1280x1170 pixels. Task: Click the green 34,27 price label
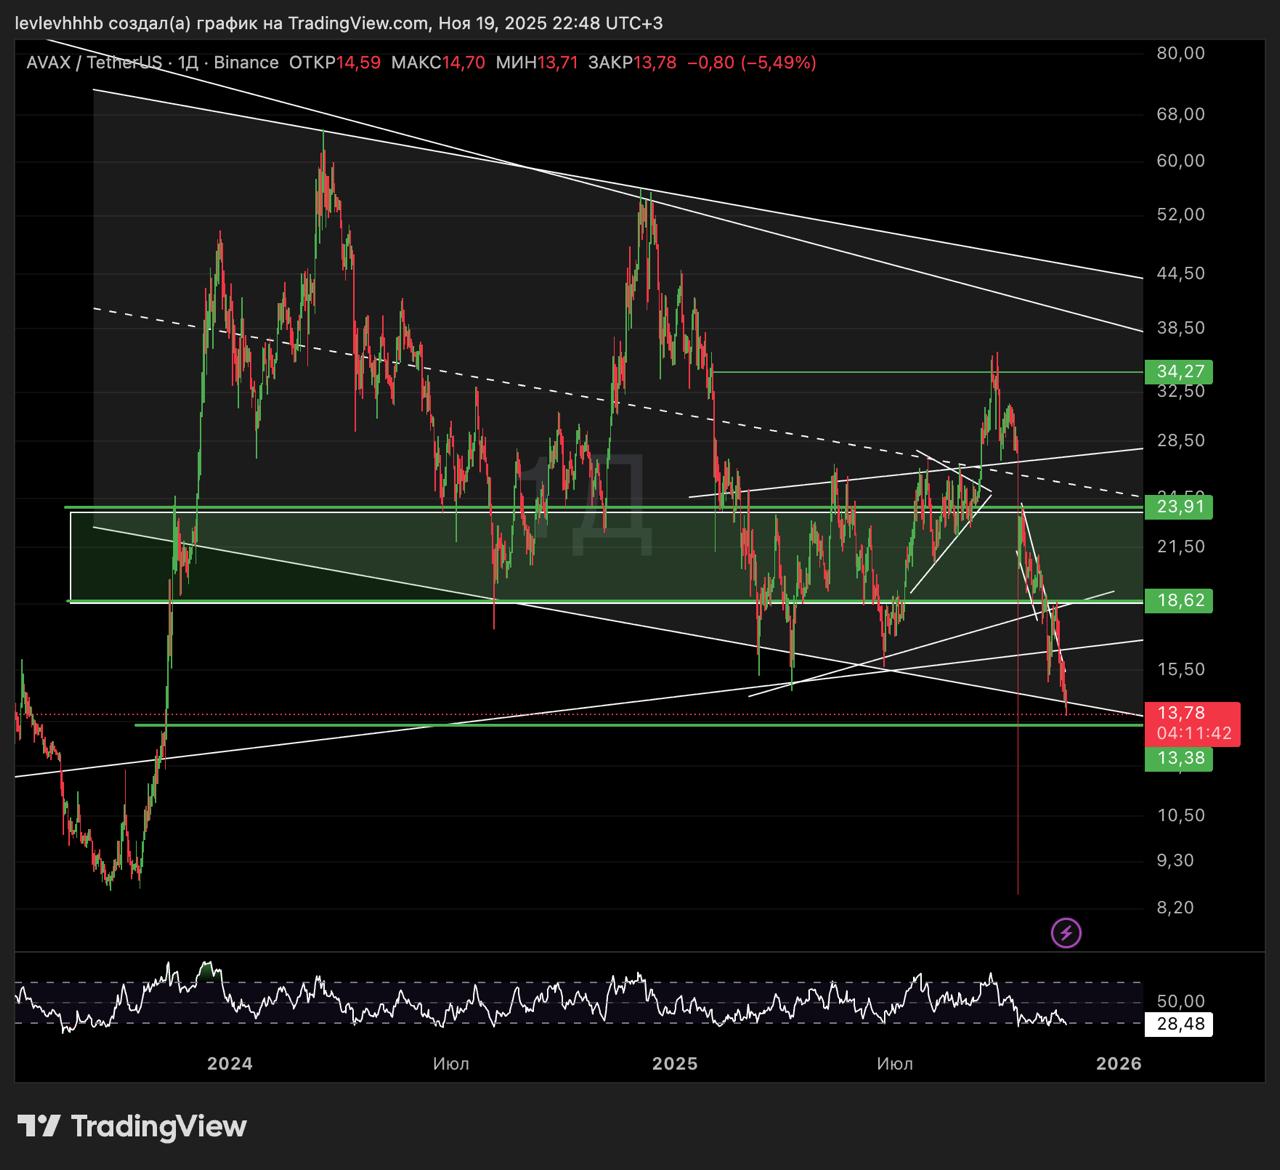(1179, 372)
